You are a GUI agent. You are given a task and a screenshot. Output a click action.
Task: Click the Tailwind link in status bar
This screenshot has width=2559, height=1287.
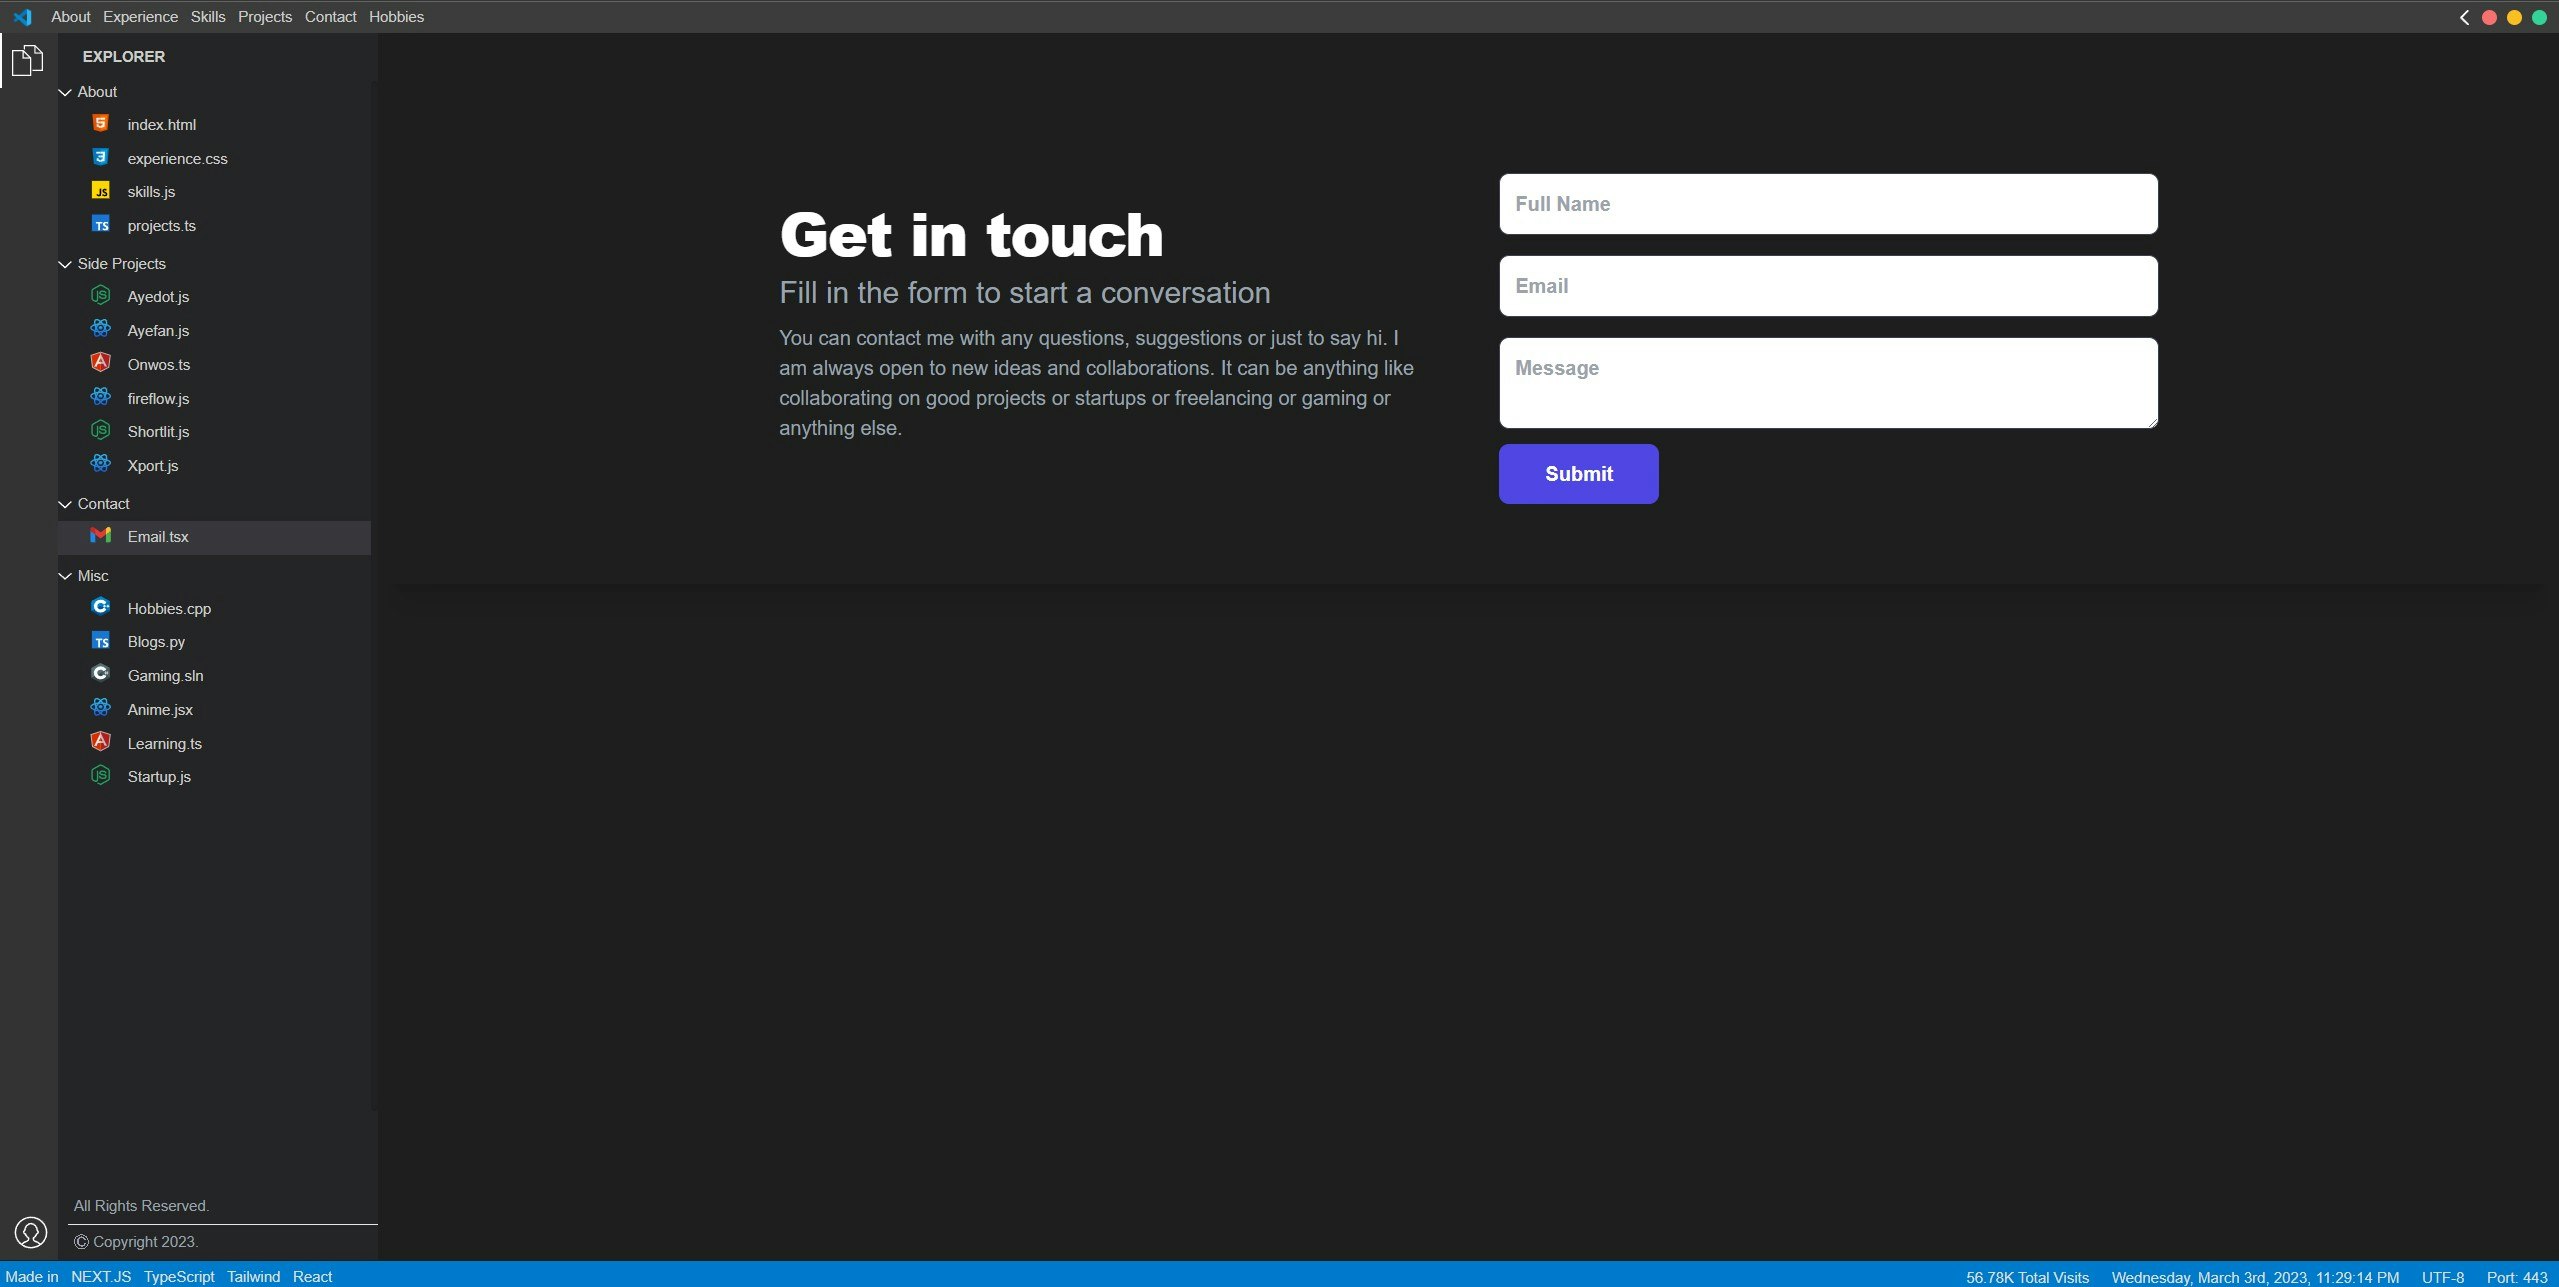click(253, 1277)
